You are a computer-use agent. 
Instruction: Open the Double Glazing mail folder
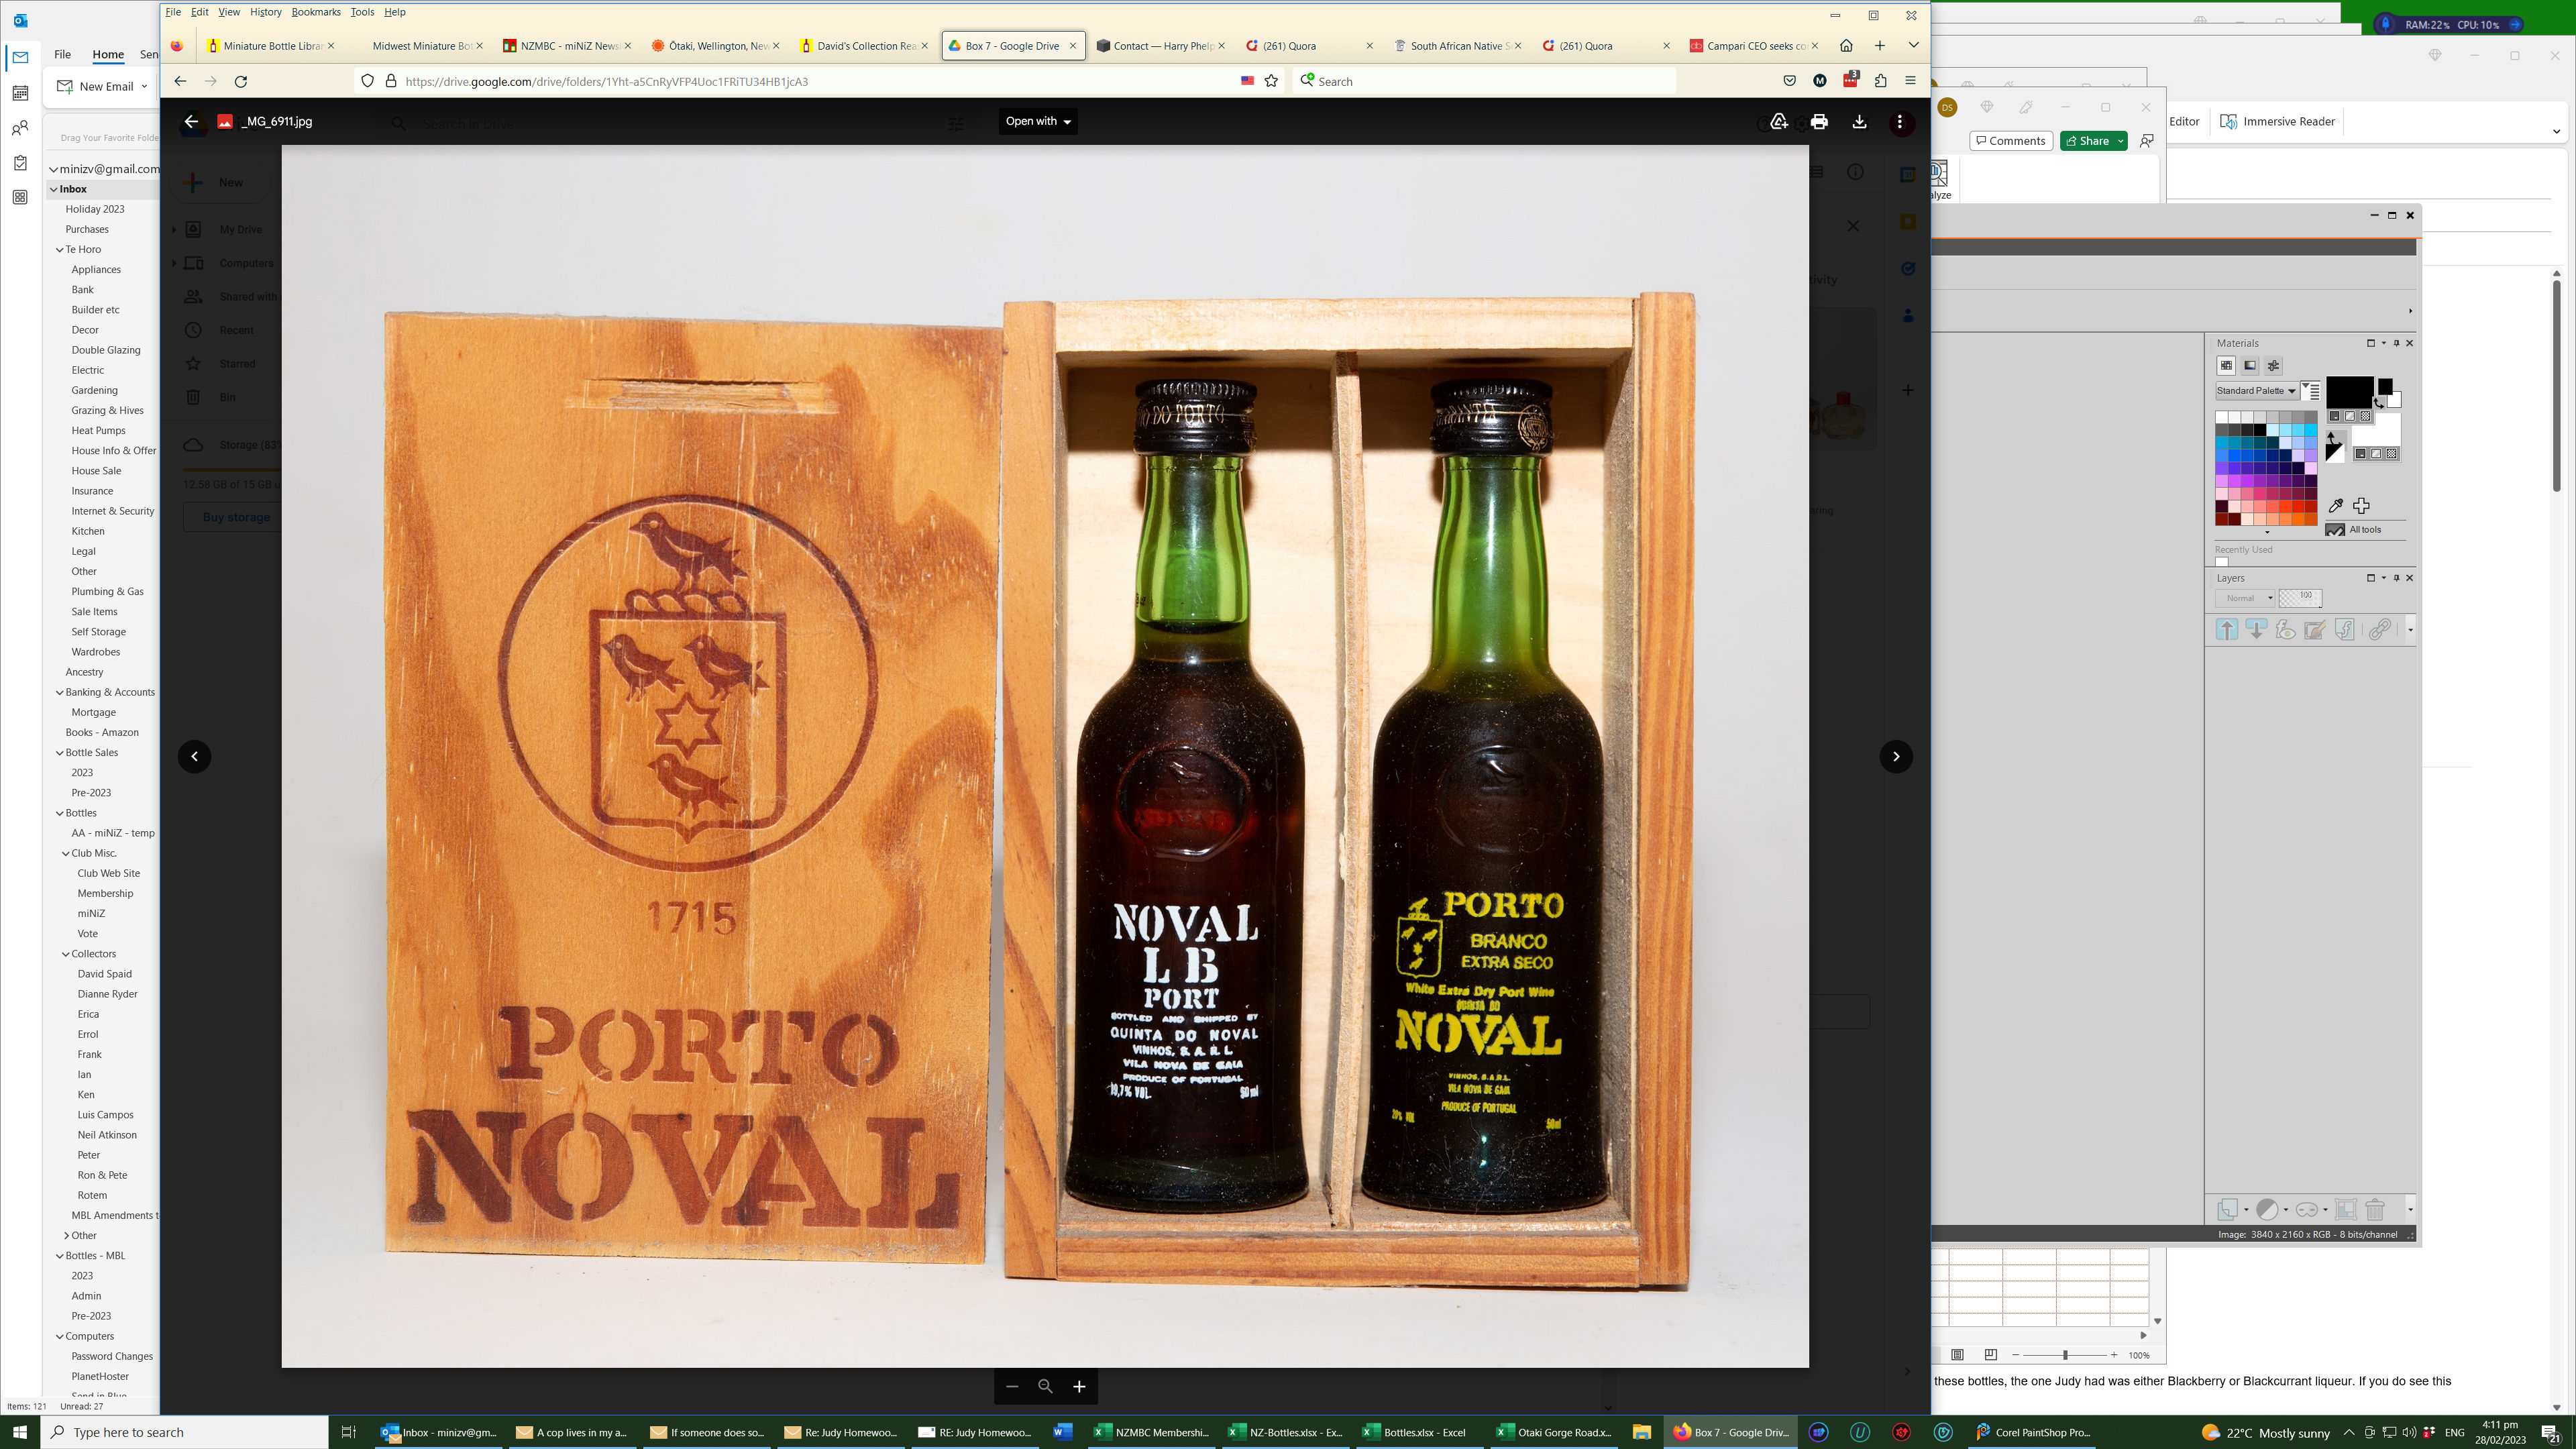tap(106, 350)
